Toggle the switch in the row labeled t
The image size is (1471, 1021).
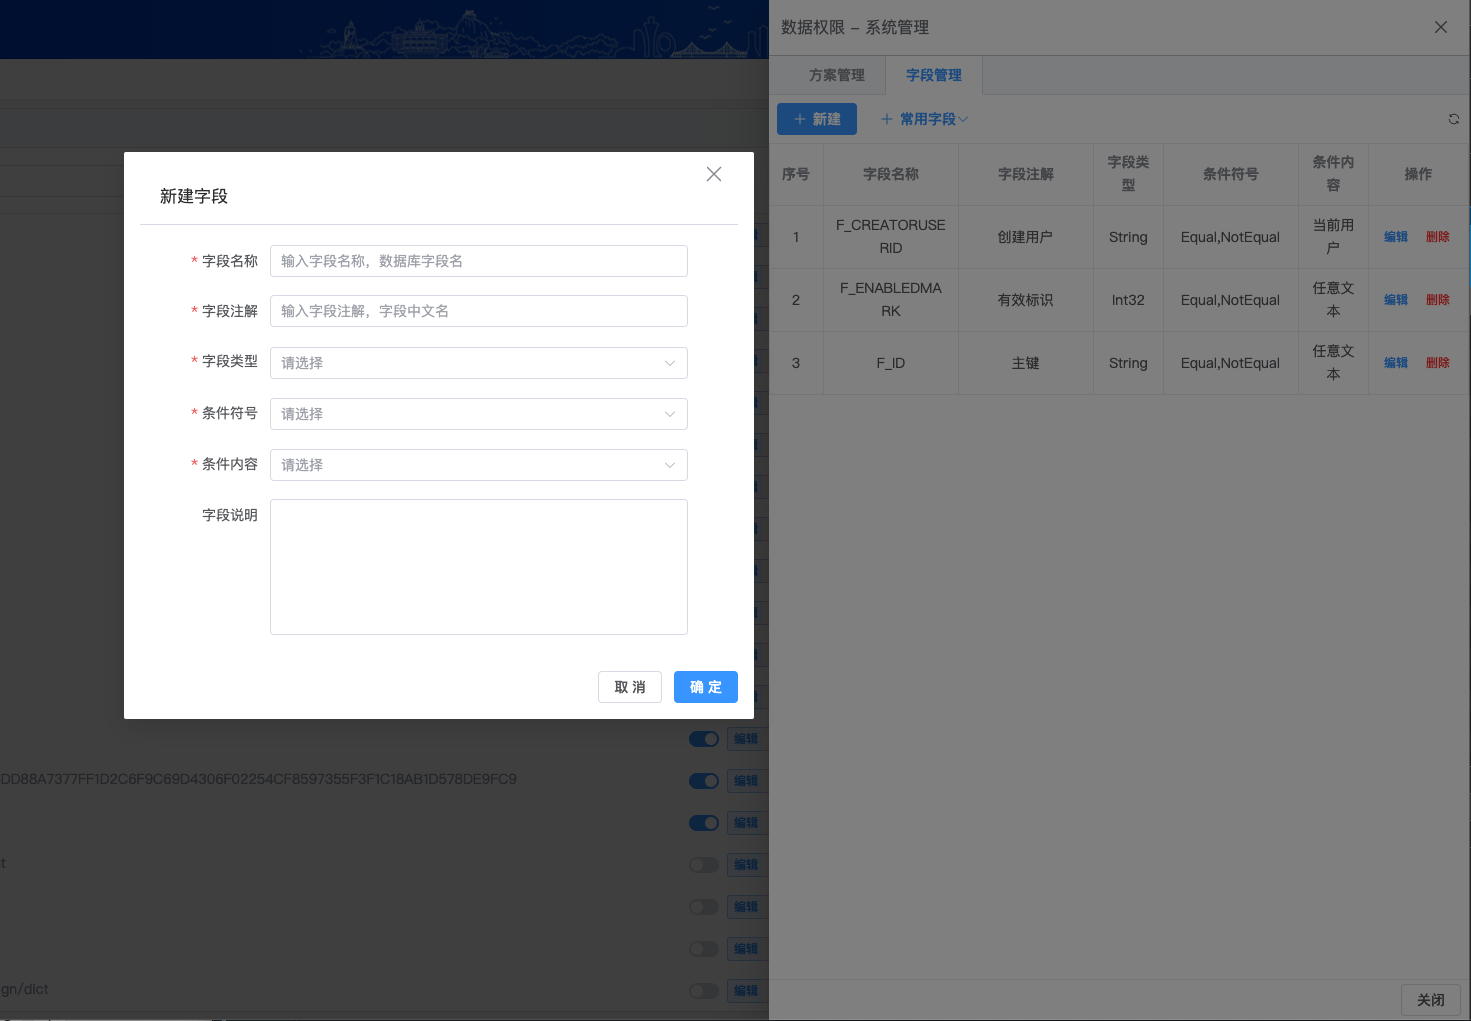pyautogui.click(x=703, y=865)
